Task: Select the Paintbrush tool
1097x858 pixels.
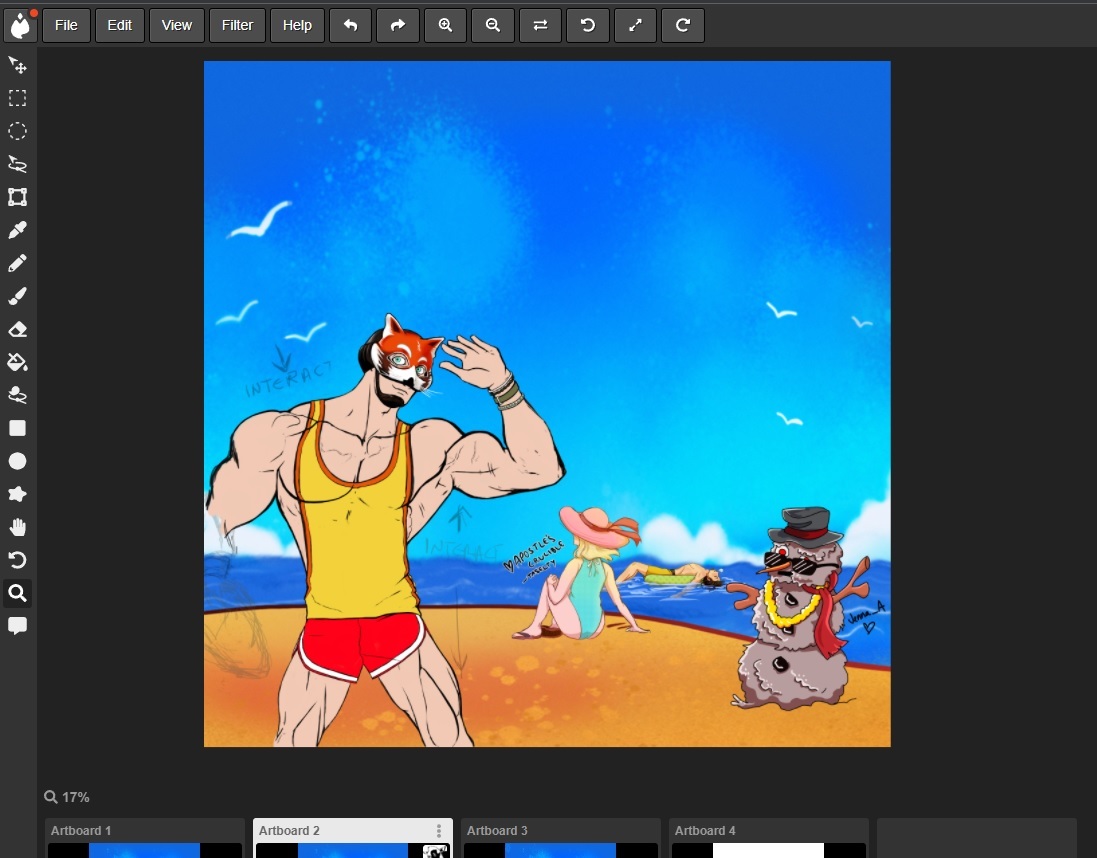Action: [18, 297]
